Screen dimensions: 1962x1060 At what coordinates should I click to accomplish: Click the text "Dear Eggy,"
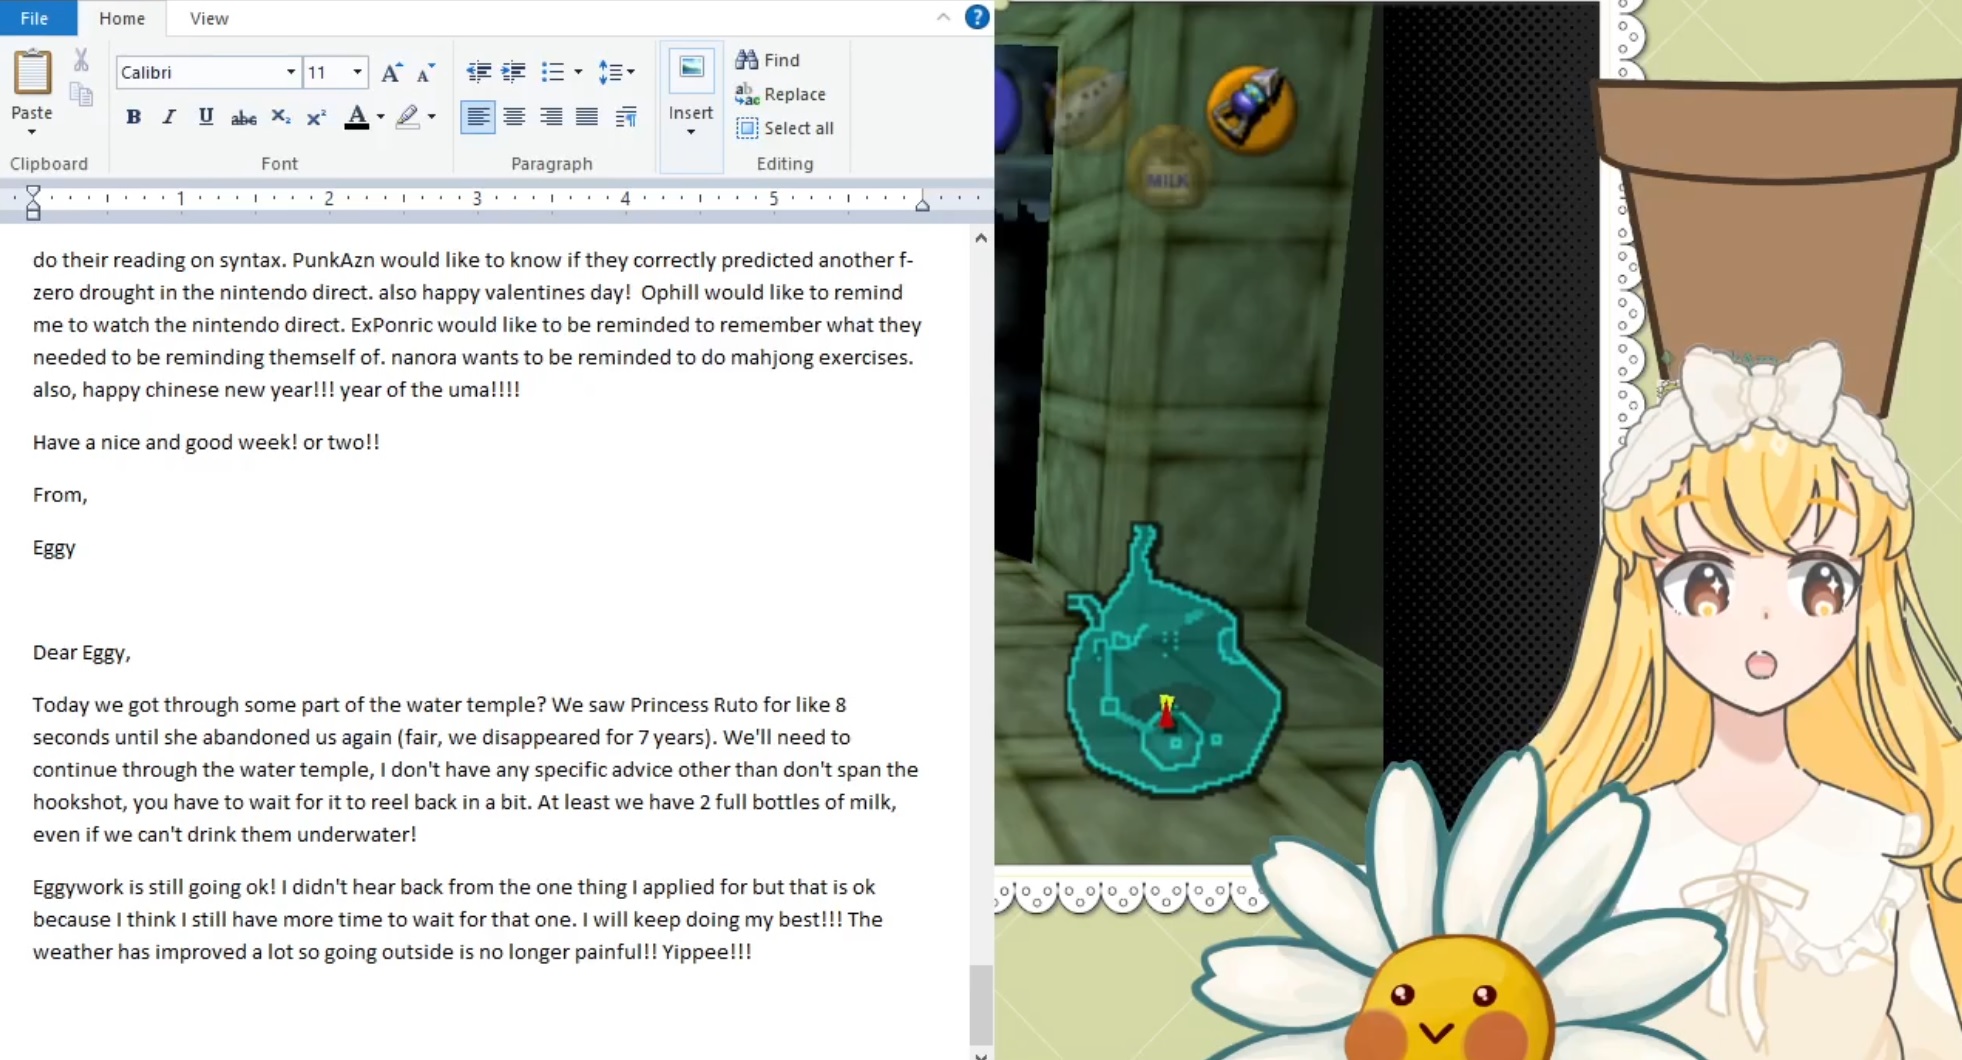pos(82,652)
